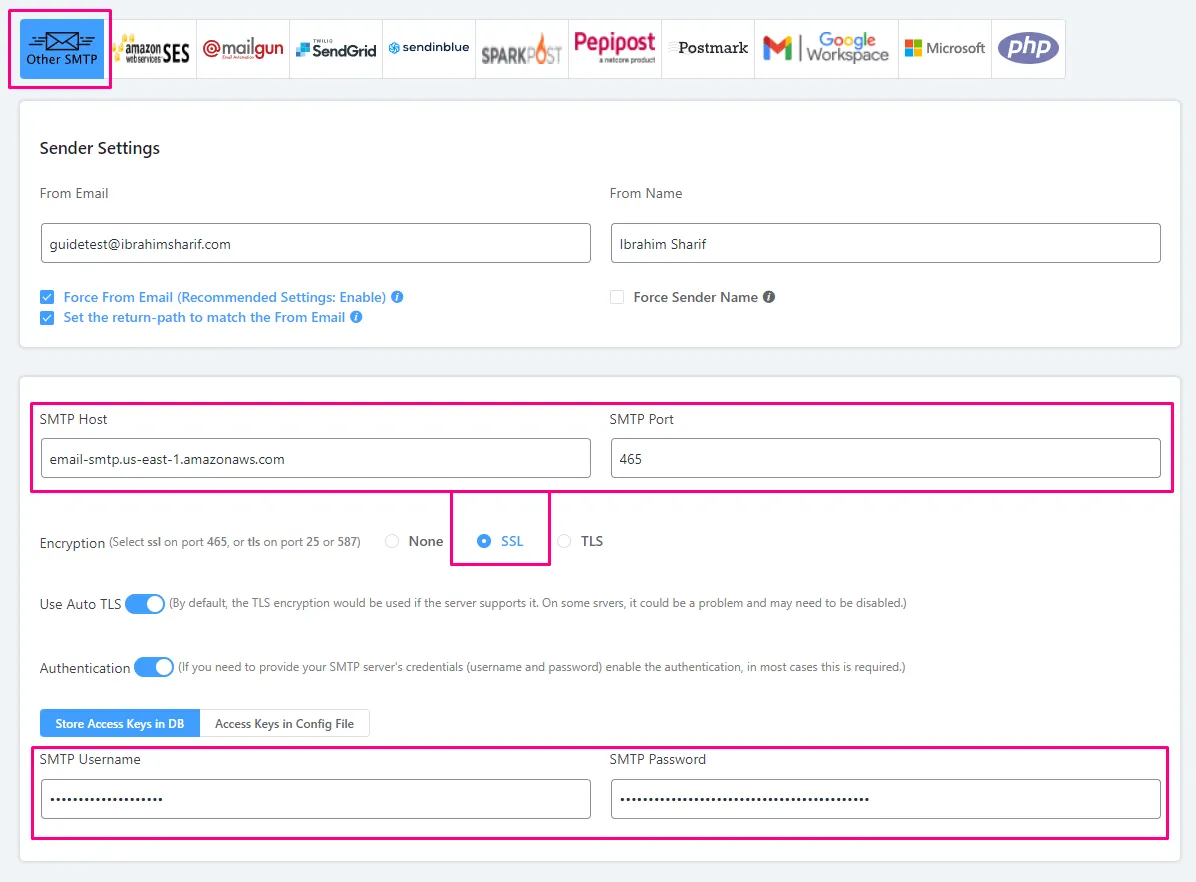Screen dimensions: 1196x882
Task: Choose the Postmark provider logo
Action: (708, 49)
